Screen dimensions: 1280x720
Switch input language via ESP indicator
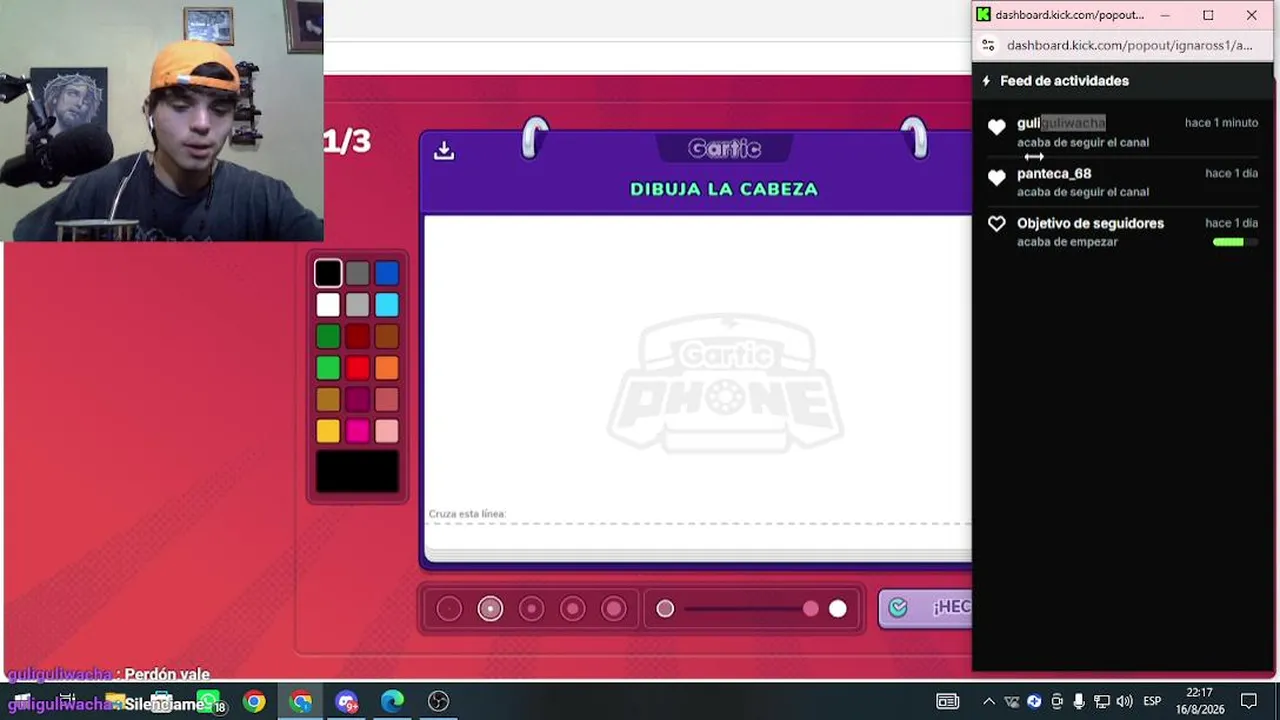coord(1152,702)
